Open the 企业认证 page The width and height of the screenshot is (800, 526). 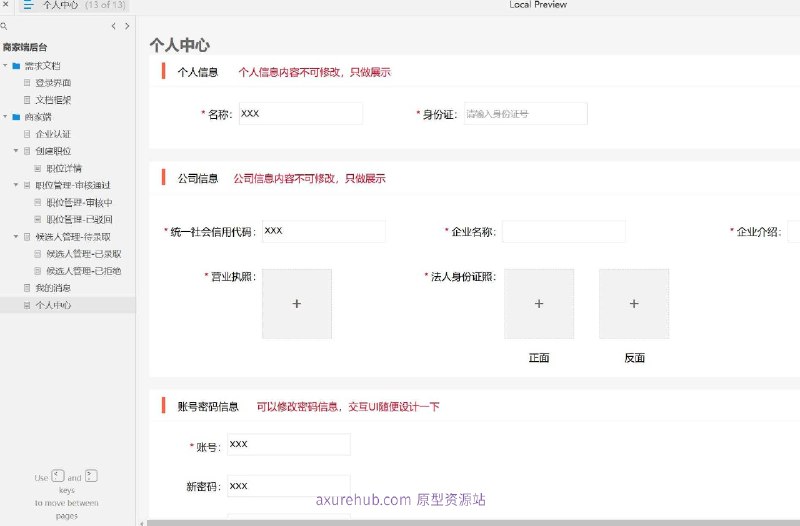[x=53, y=134]
